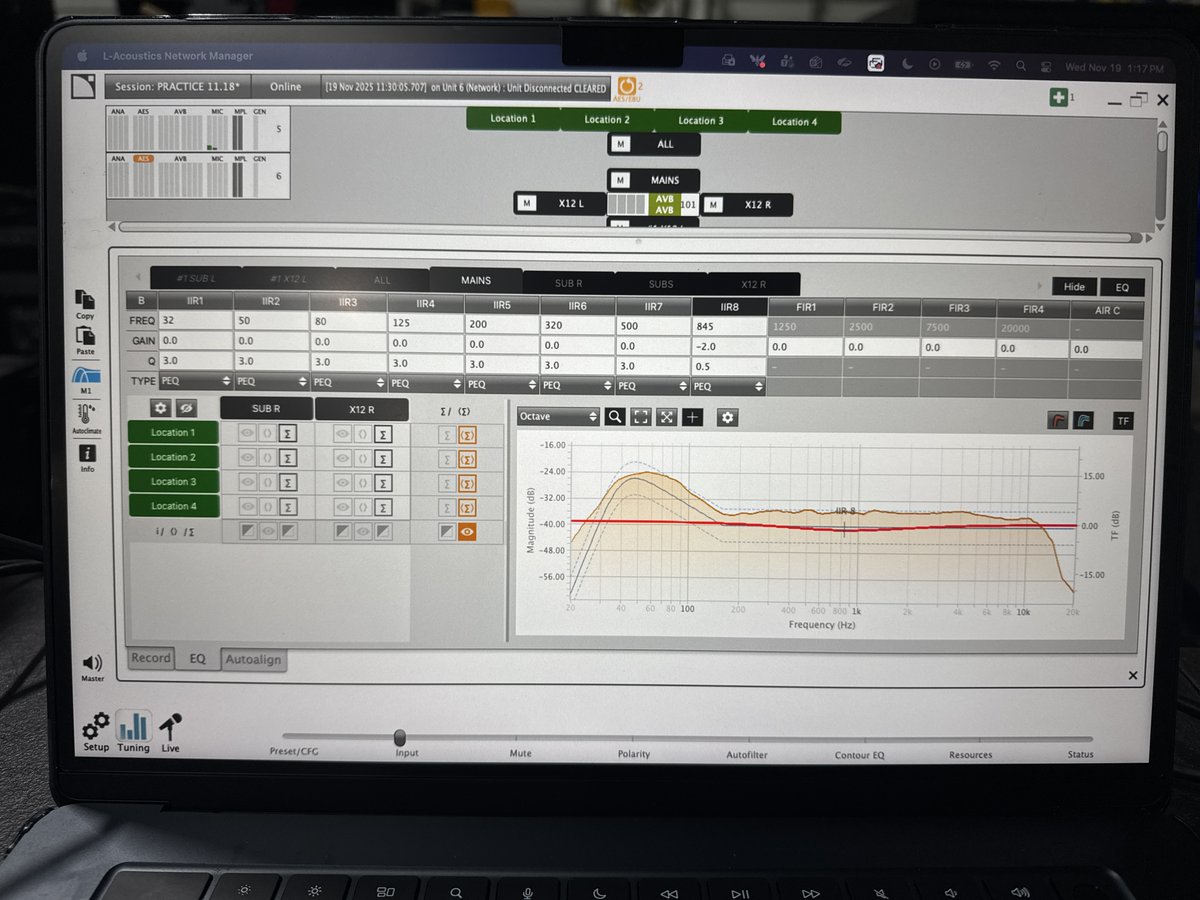This screenshot has width=1200, height=900.
Task: Click the green add unit plus icon
Action: click(1058, 97)
